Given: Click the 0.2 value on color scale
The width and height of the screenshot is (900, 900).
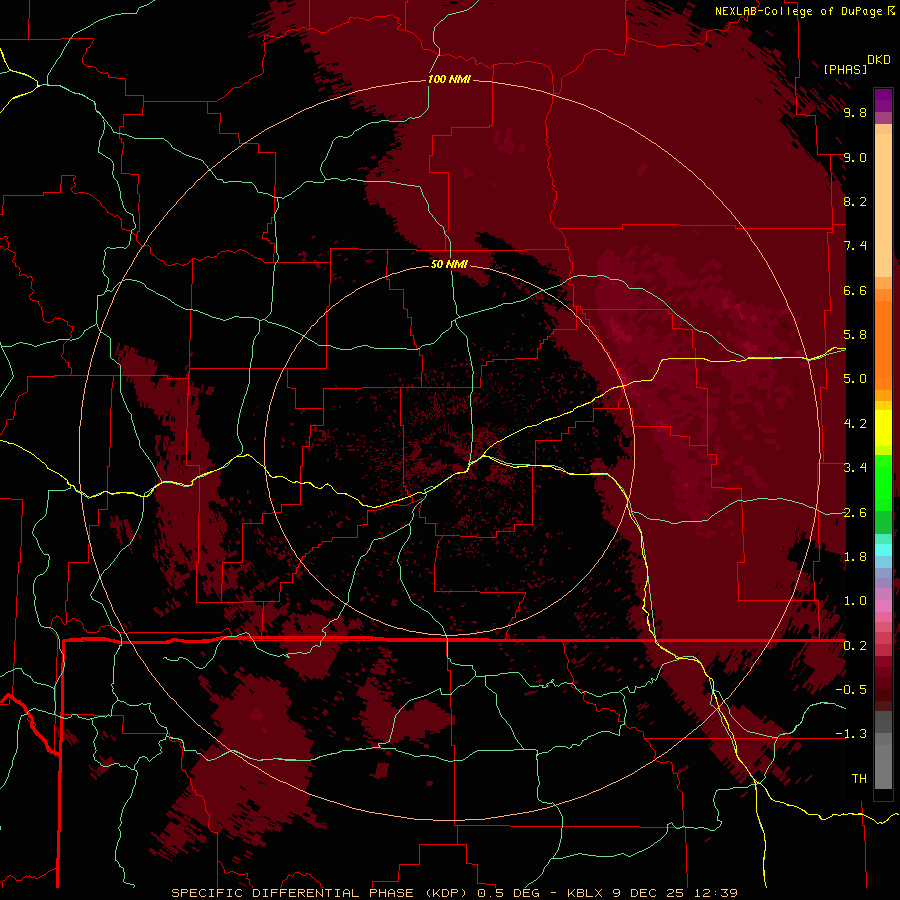Looking at the screenshot, I should pyautogui.click(x=855, y=646).
